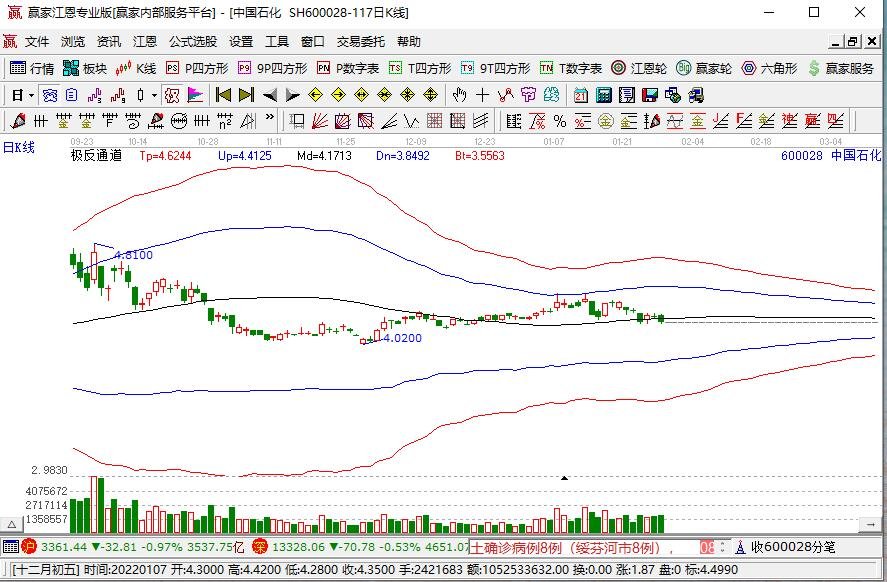Open the P数字表 tool

(348, 68)
